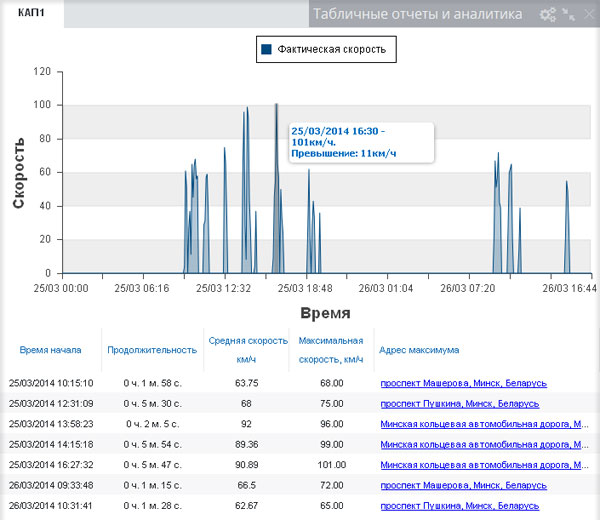The image size is (600, 520).
Task: Toggle the Фактическая скорость legend series
Action: (330, 48)
